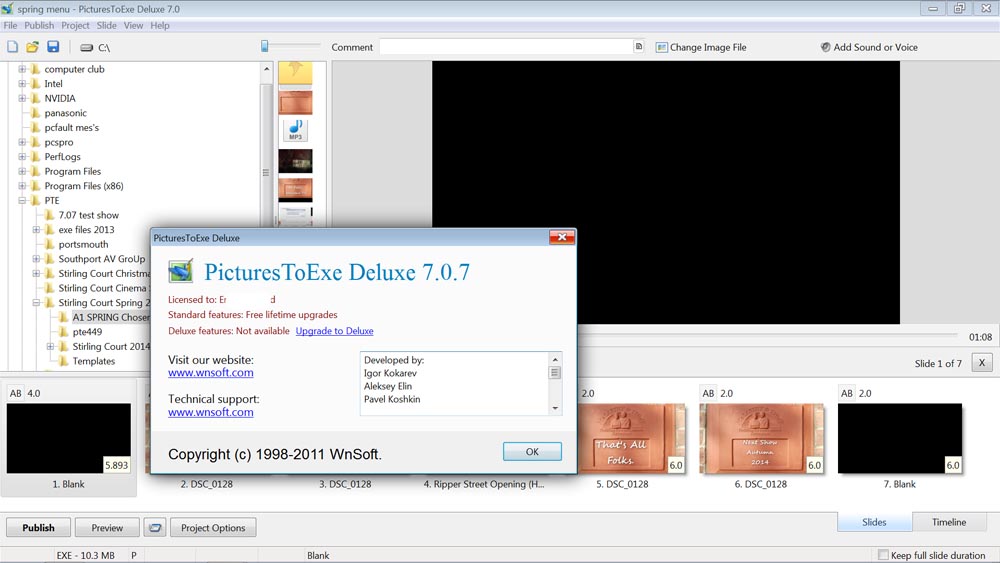The height and width of the screenshot is (563, 1000).
Task: Expand the NVIDIA folder node
Action: (x=22, y=98)
